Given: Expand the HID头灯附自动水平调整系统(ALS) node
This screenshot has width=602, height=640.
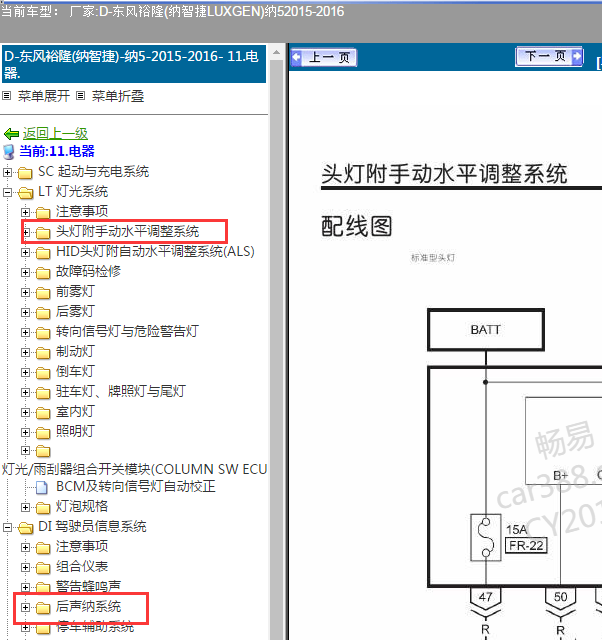Looking at the screenshot, I should [x=26, y=253].
